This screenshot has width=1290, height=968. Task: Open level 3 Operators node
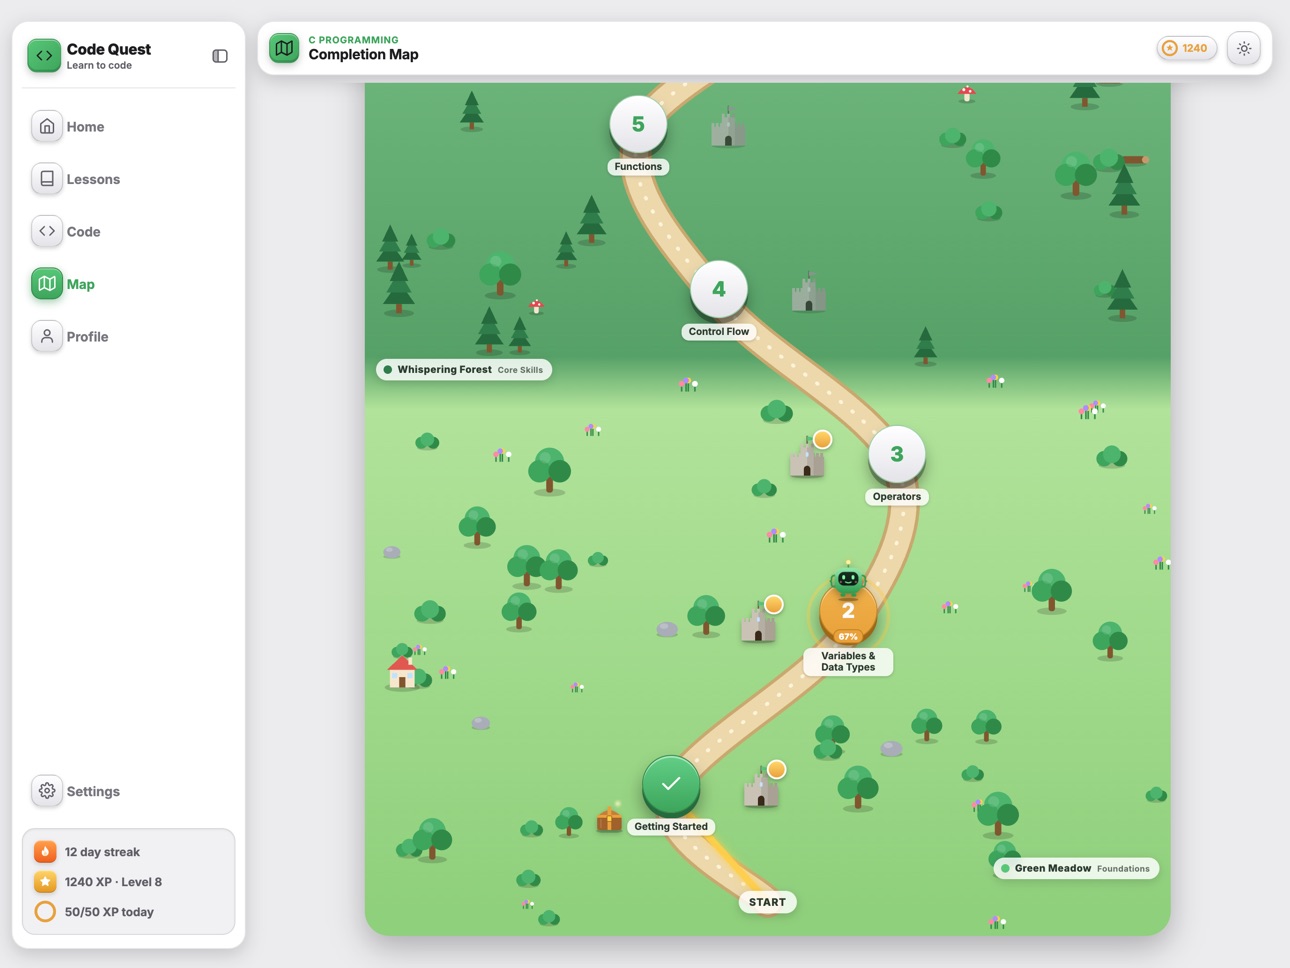point(897,455)
